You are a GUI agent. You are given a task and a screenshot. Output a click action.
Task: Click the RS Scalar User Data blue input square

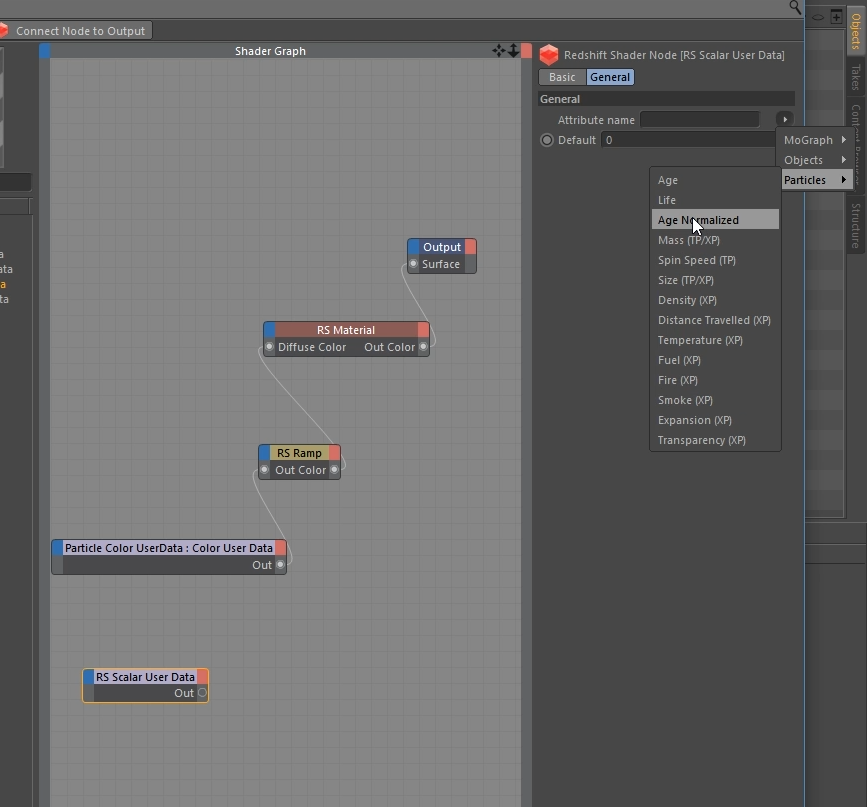click(88, 676)
